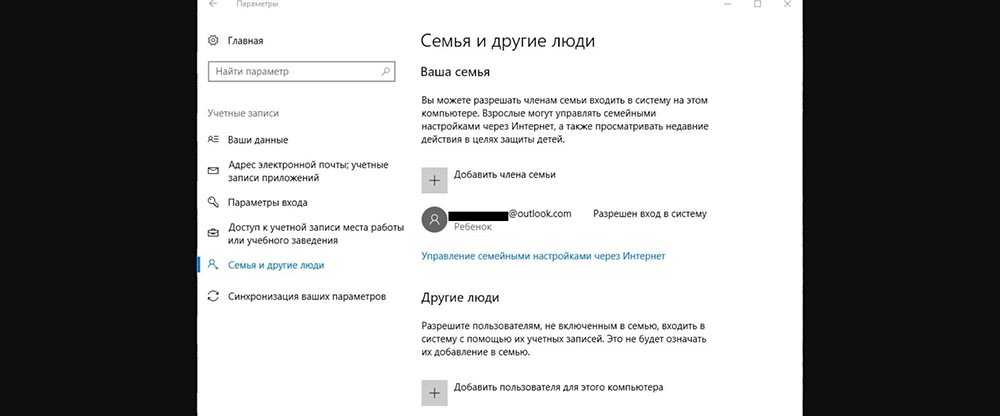
Task: Click the envelope icon for email accounts
Action: 213,171
